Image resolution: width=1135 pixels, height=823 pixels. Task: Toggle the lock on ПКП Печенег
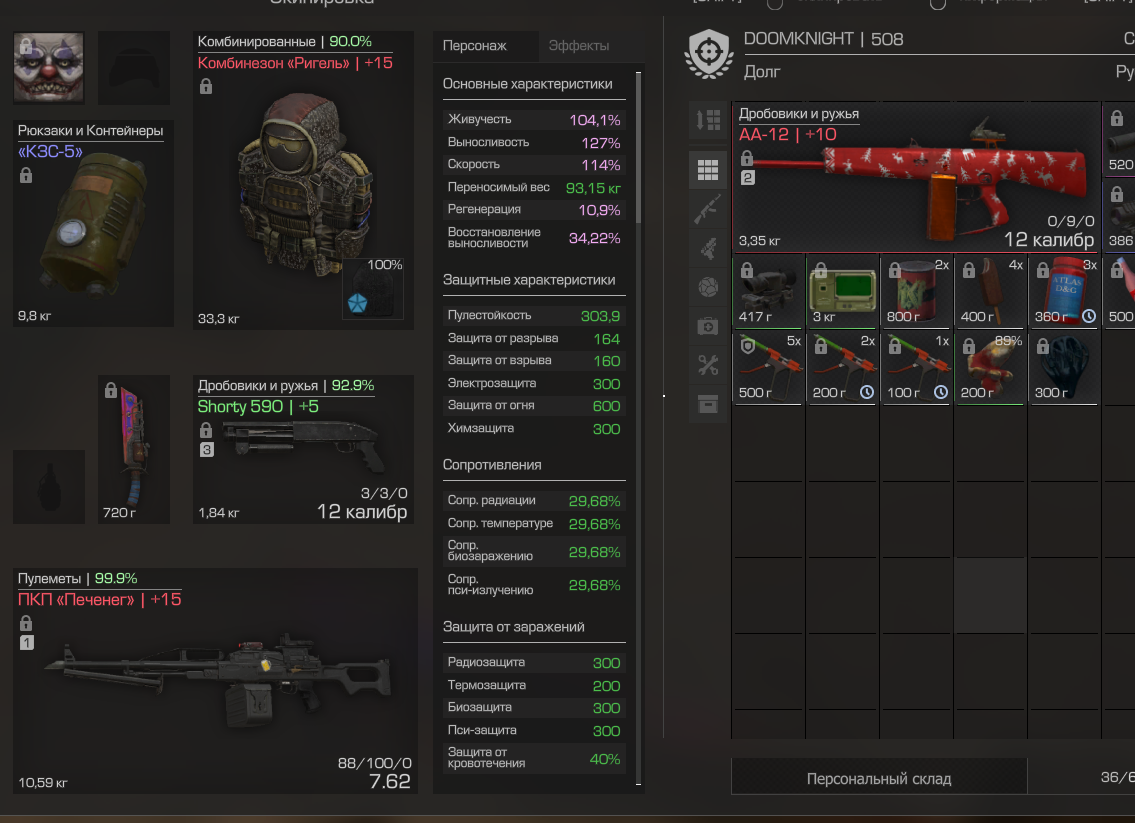pyautogui.click(x=26, y=623)
